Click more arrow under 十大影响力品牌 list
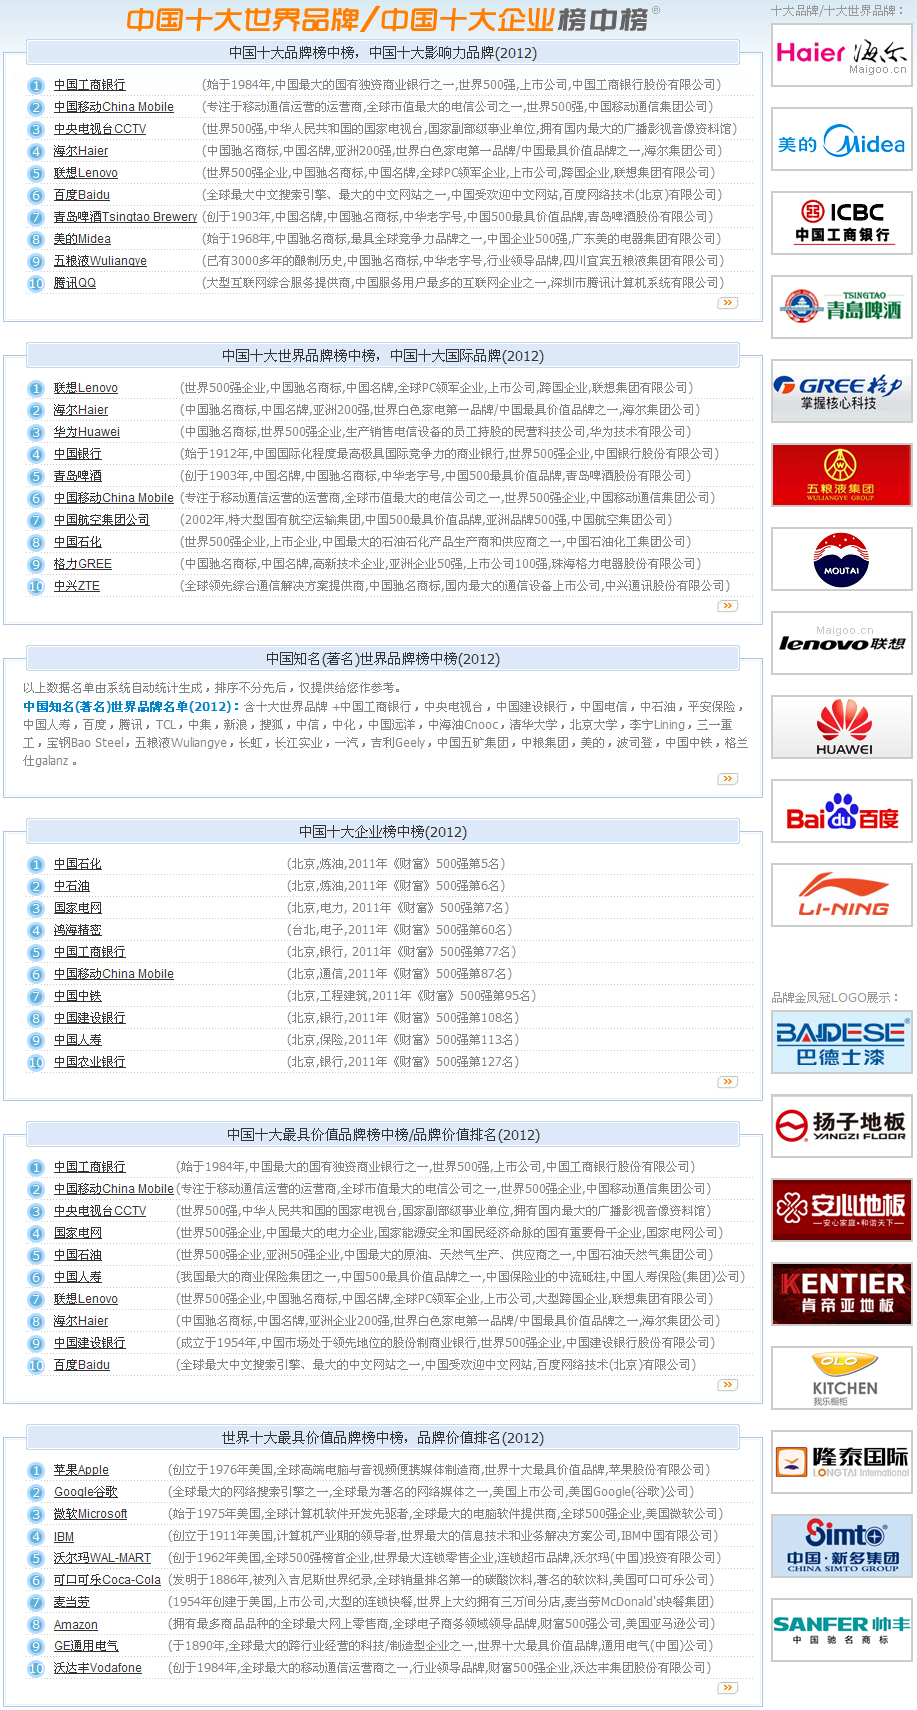The height and width of the screenshot is (1710, 917). coord(728,302)
